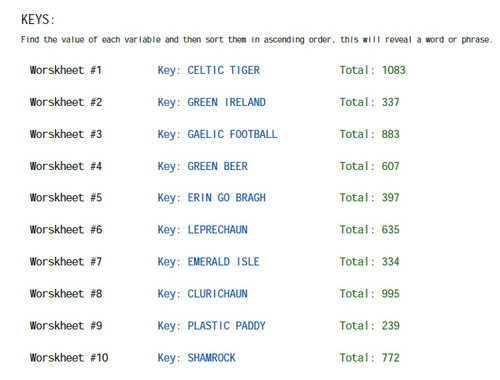This screenshot has width=500, height=380.
Task: Click Total: 1083 value
Action: coord(373,70)
